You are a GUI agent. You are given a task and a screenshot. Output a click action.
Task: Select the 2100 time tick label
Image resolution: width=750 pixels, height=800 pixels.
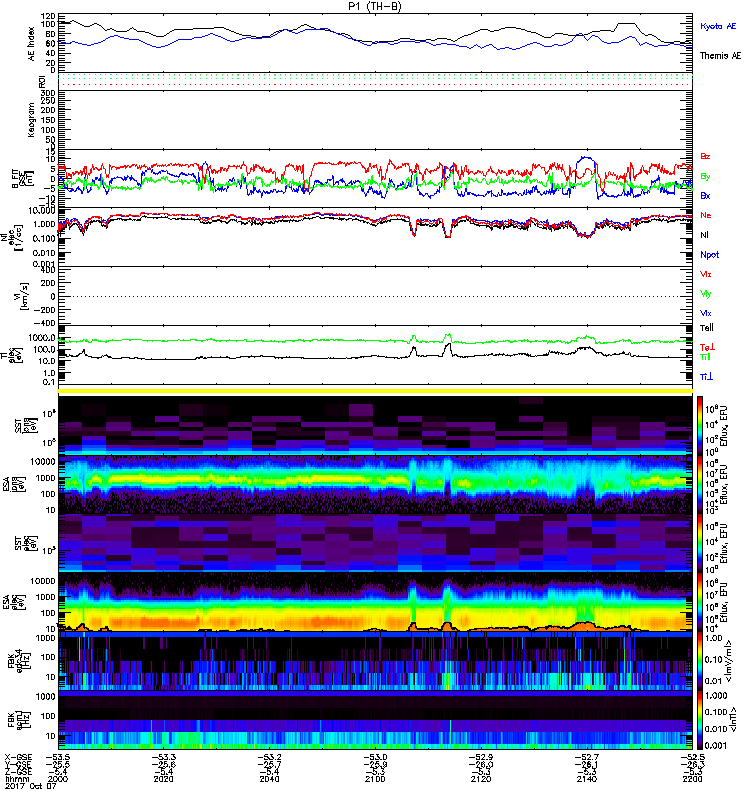tap(375, 779)
